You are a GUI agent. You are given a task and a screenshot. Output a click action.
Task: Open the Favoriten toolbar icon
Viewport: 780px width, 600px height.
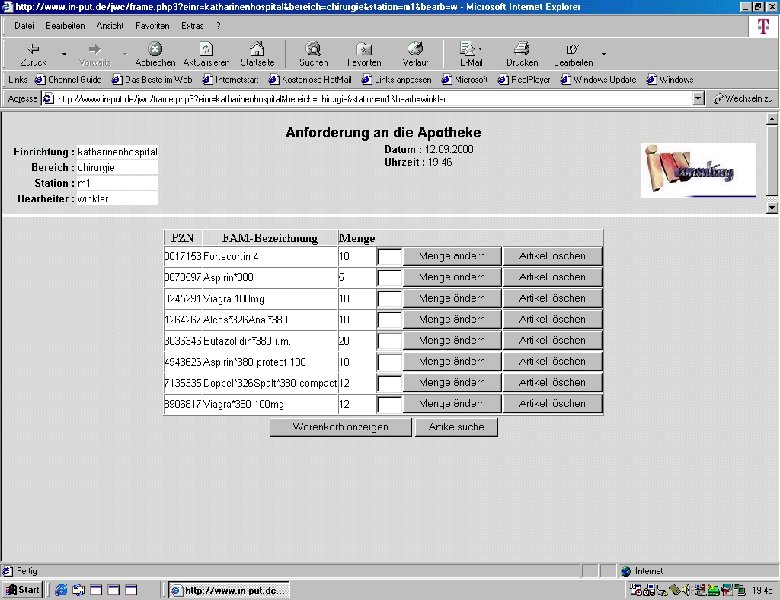pos(364,54)
